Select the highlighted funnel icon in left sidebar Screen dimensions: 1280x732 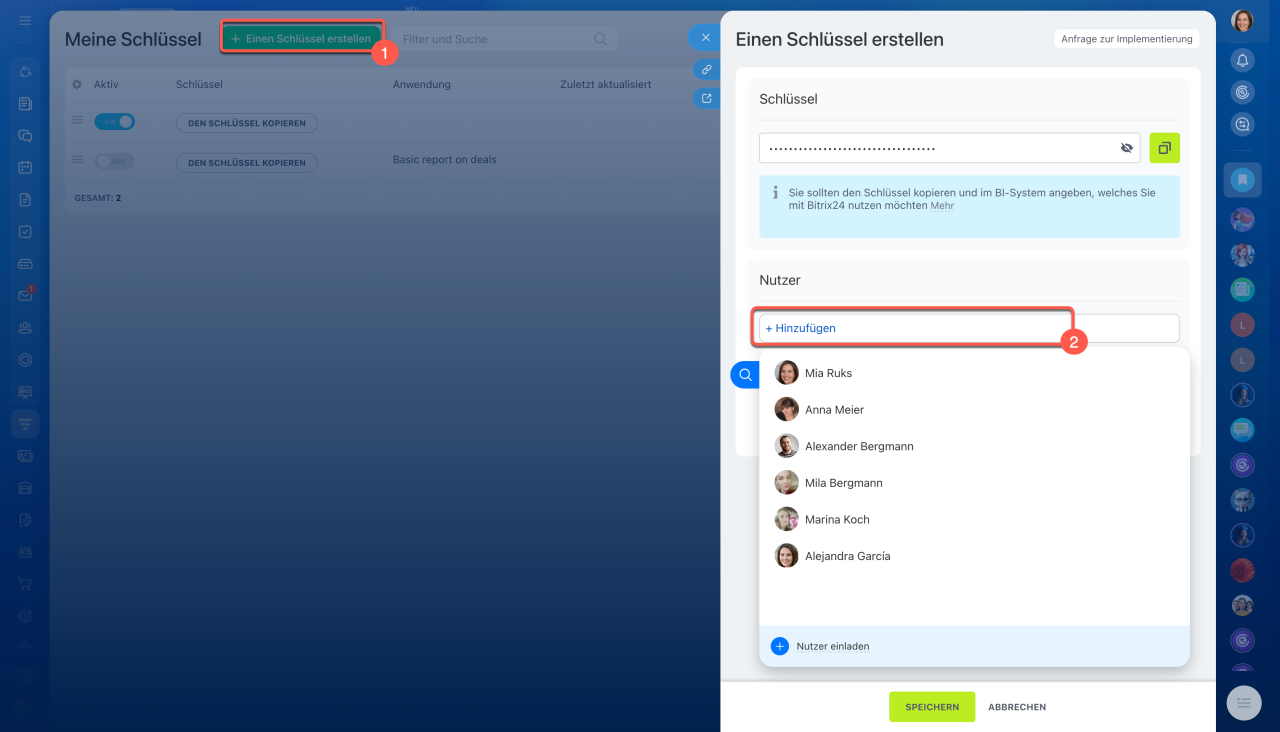tap(25, 424)
